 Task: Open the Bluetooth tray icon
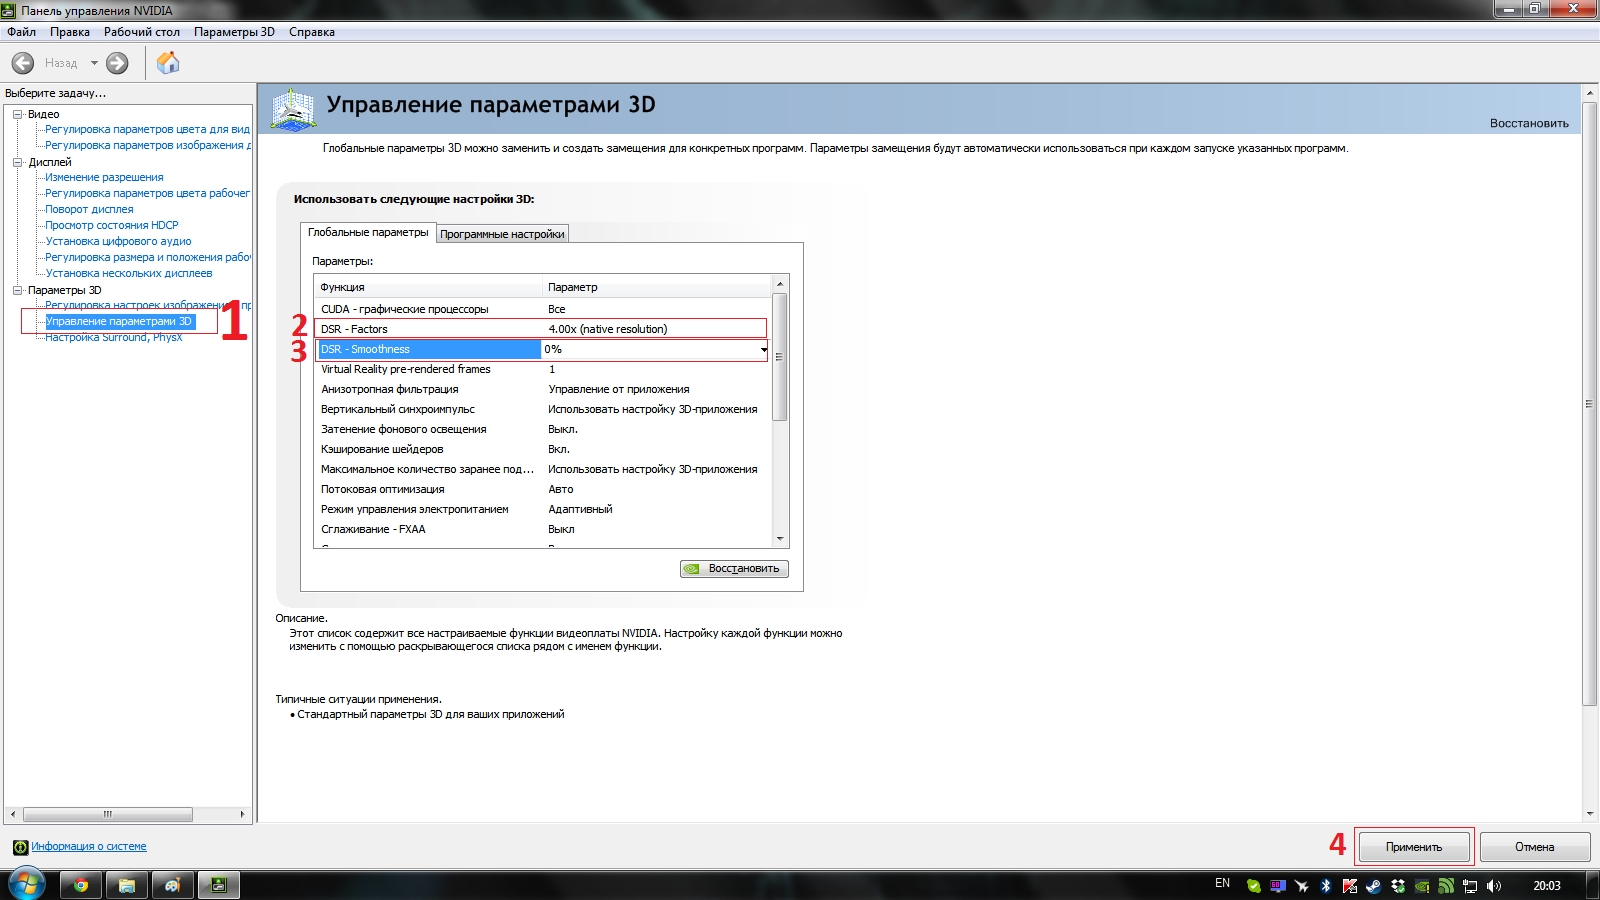1326,886
